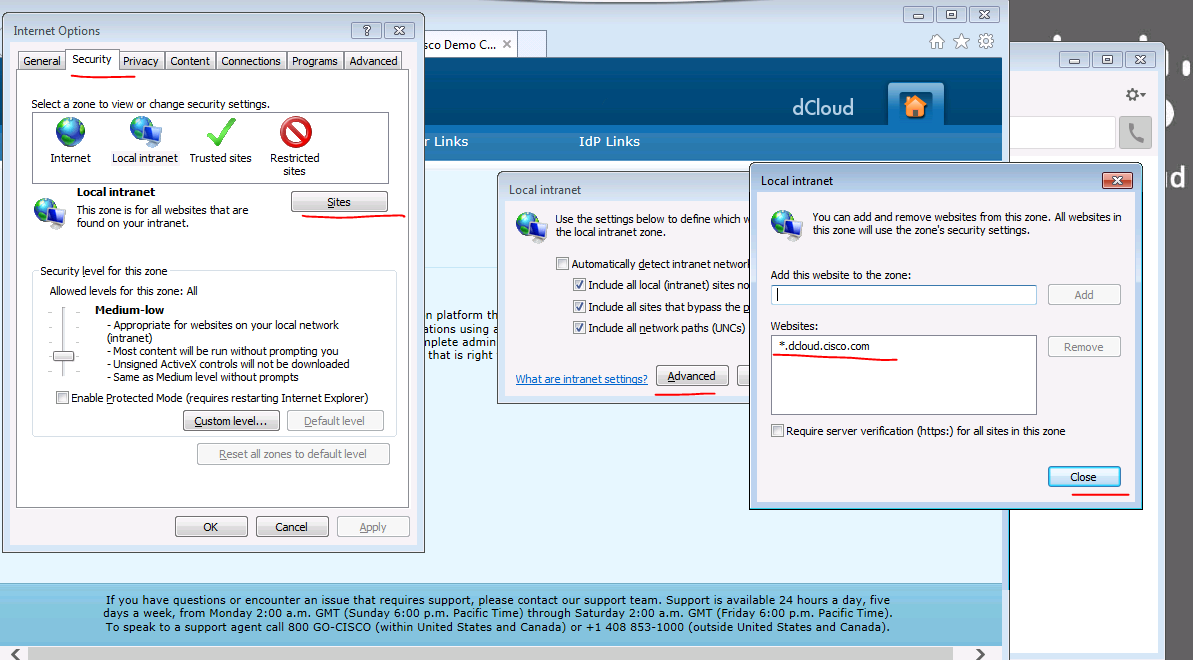Switch to the Security tab
This screenshot has height=660, width=1193.
click(91, 59)
